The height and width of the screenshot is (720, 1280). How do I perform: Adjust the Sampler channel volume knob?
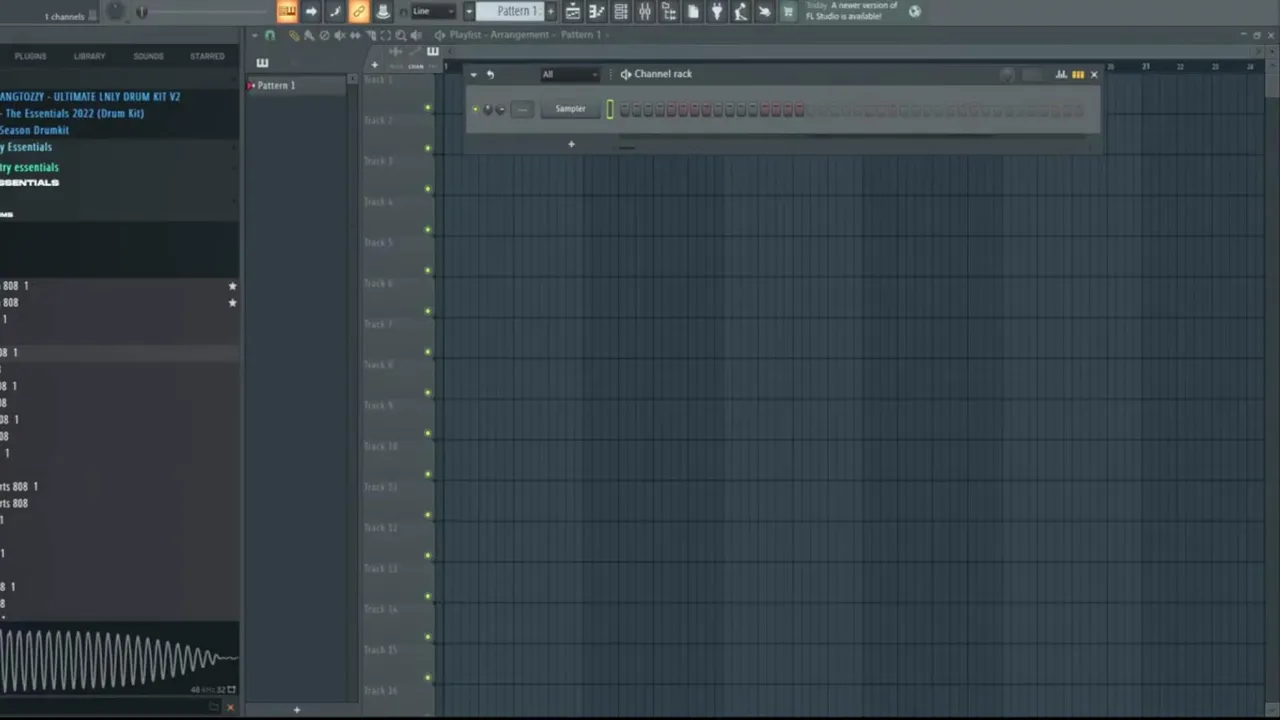pos(500,109)
